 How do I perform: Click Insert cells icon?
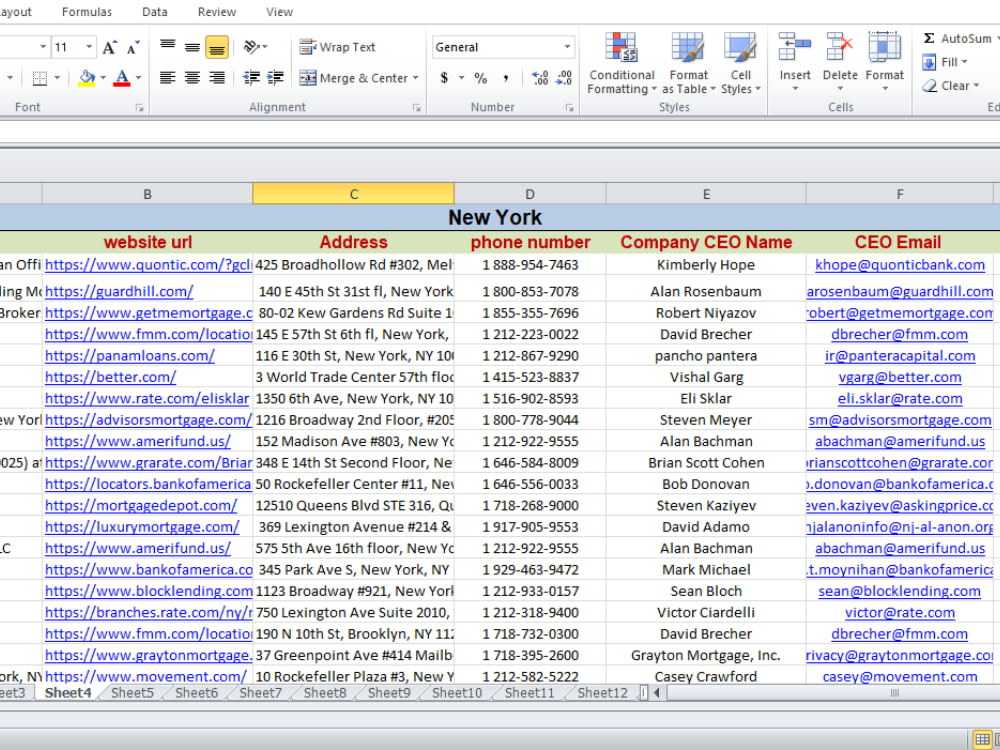[x=795, y=48]
